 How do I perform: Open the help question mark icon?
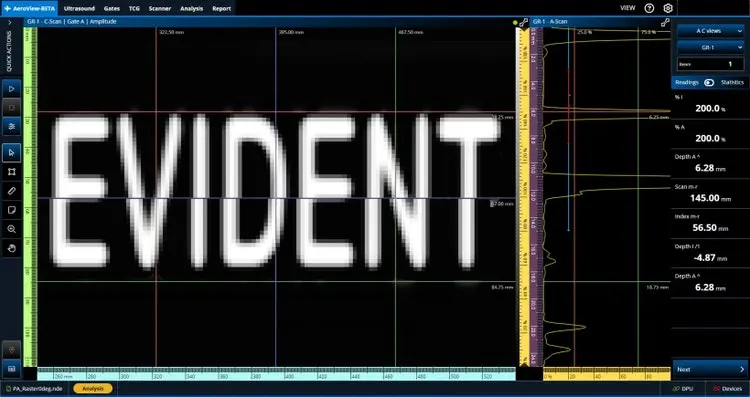(649, 8)
